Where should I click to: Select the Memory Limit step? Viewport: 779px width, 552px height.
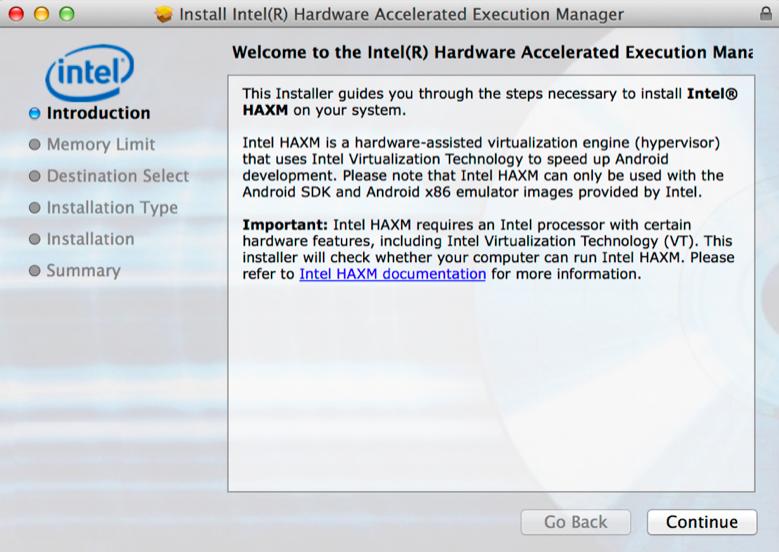click(x=101, y=145)
